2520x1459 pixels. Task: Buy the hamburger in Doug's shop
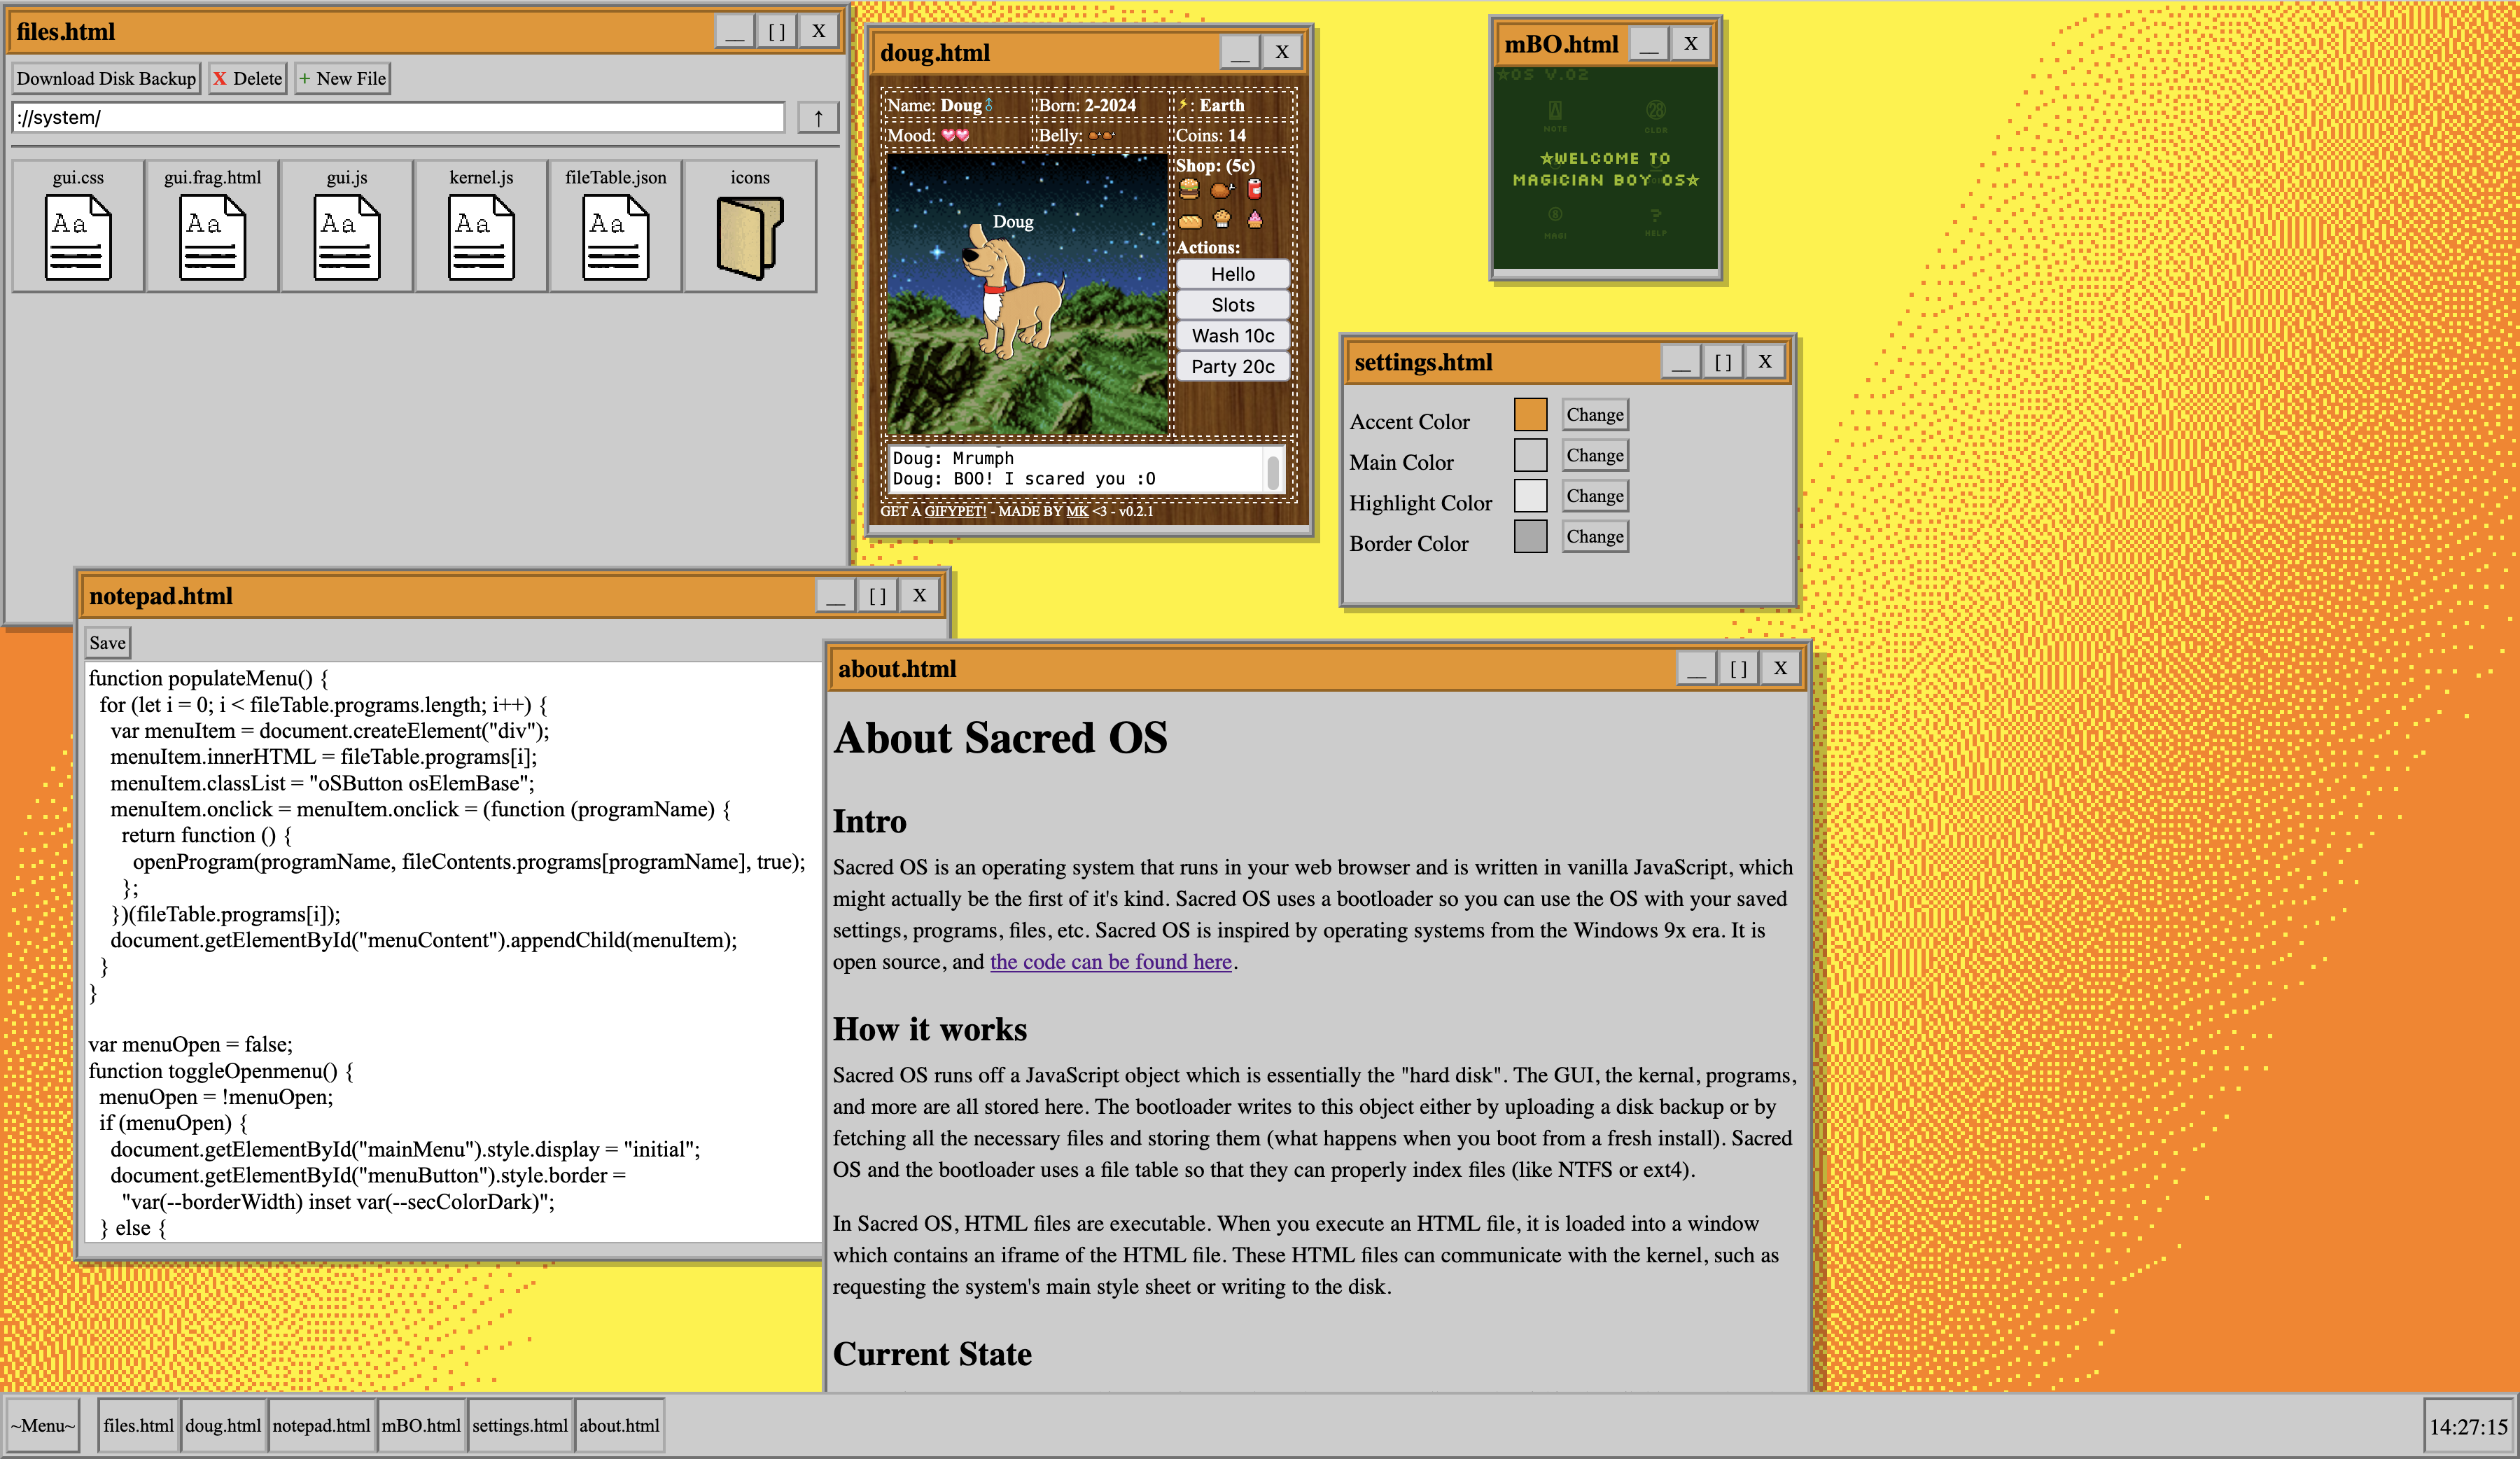click(1189, 188)
